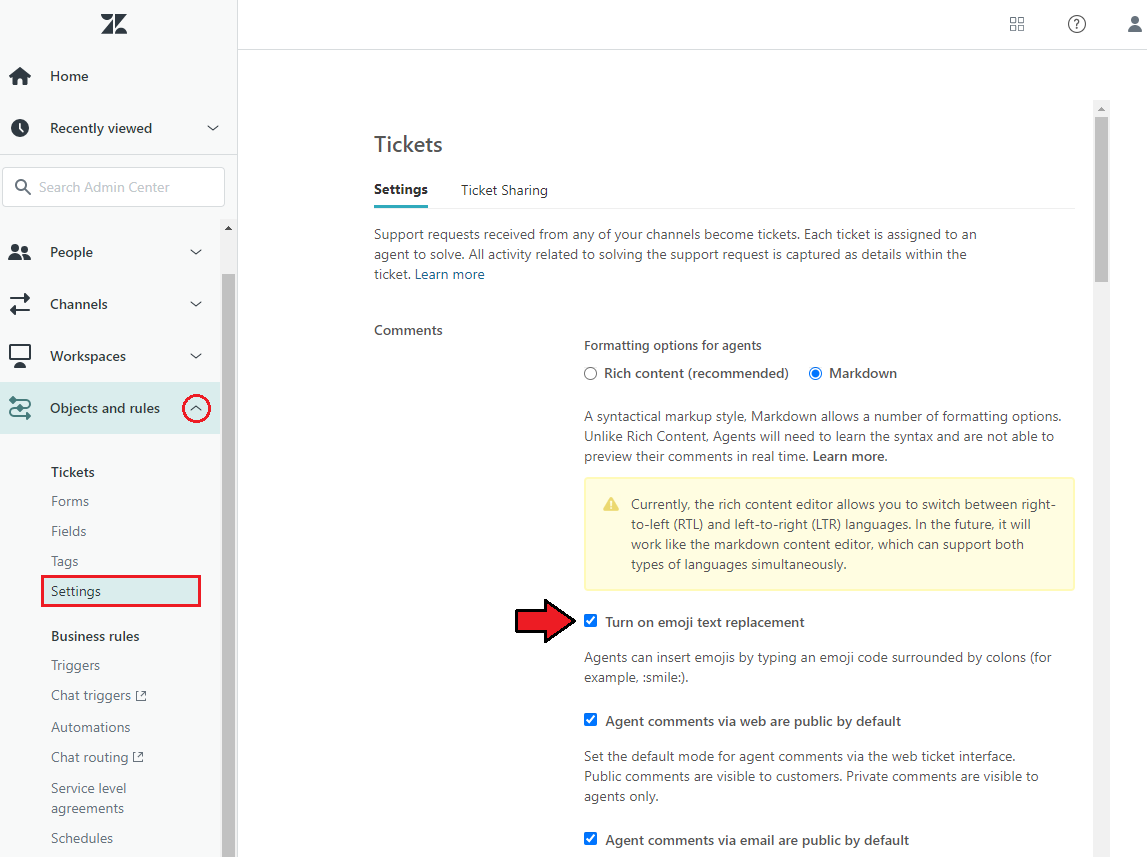
Task: Expand the Channels section chevron
Action: pos(196,304)
